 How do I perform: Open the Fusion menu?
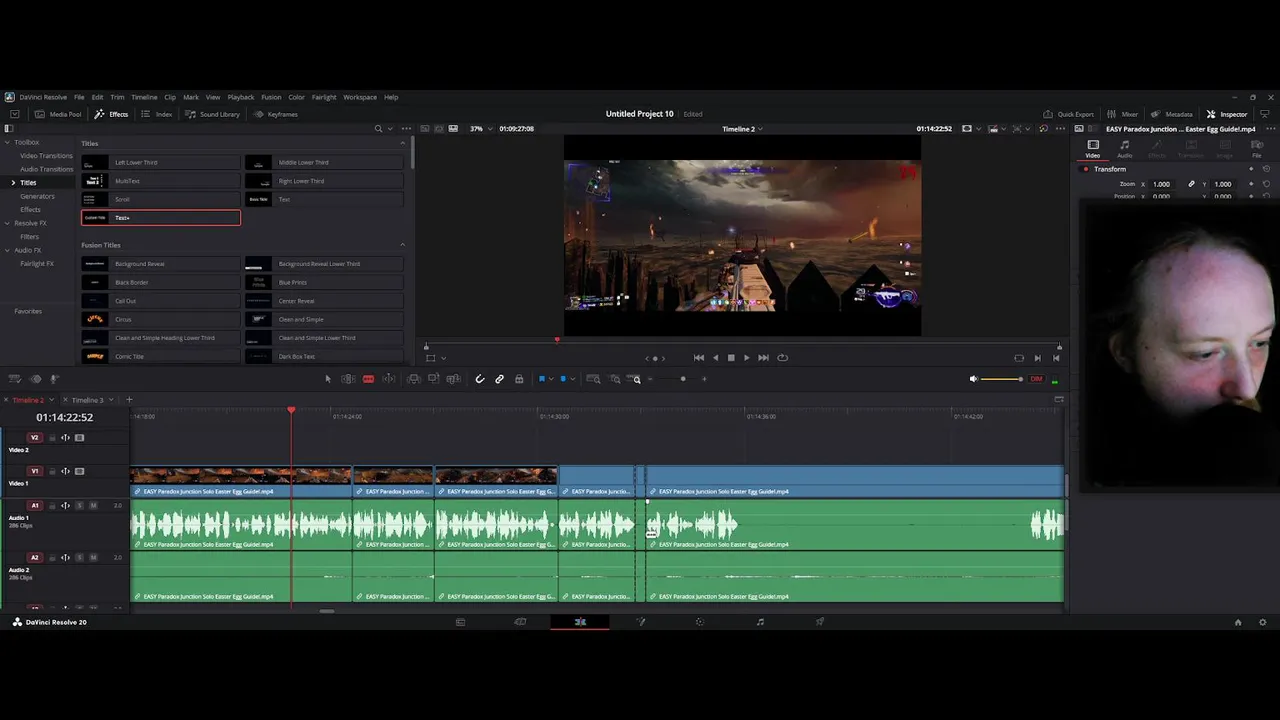[x=271, y=97]
